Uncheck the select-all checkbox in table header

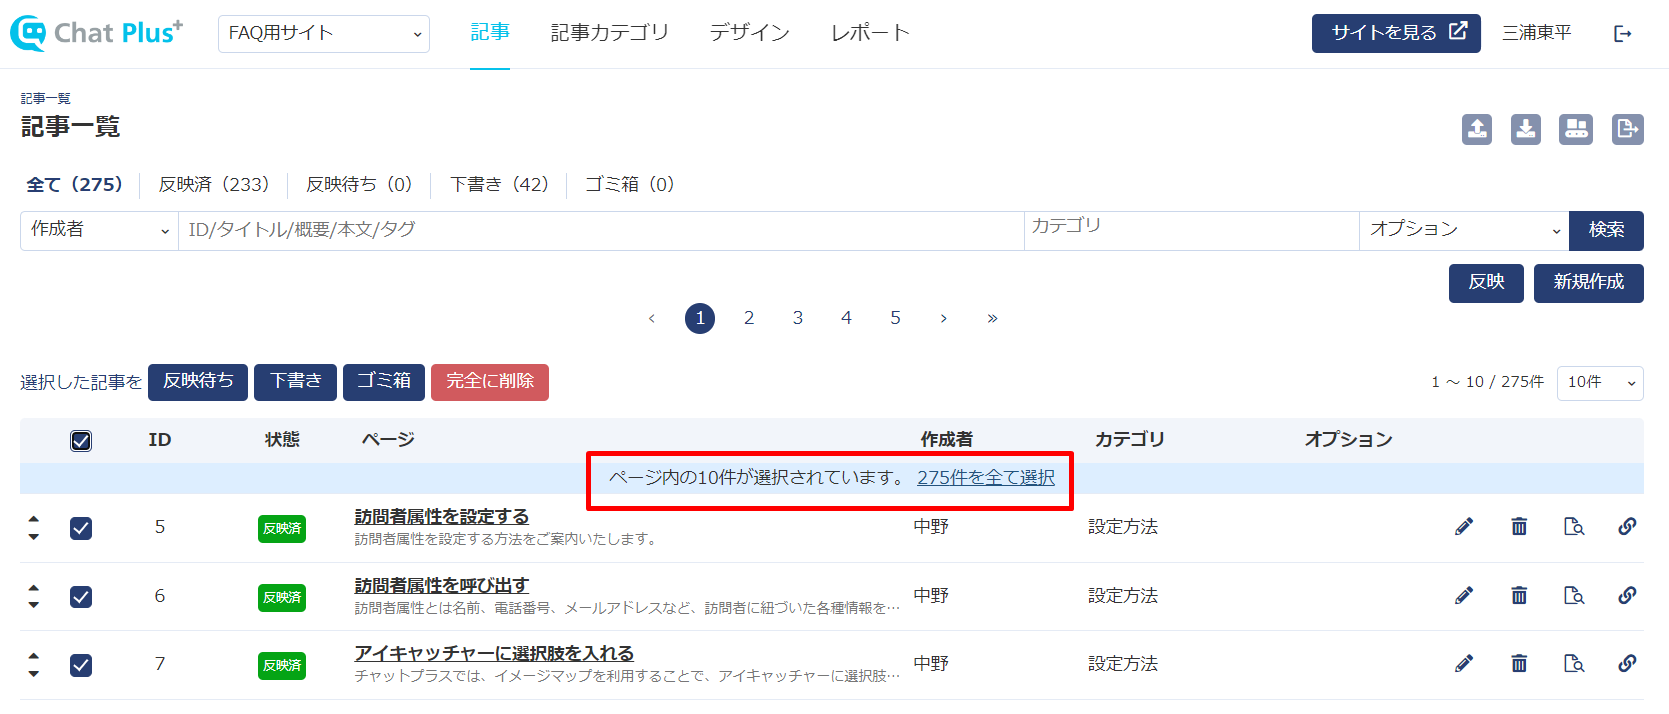81,441
